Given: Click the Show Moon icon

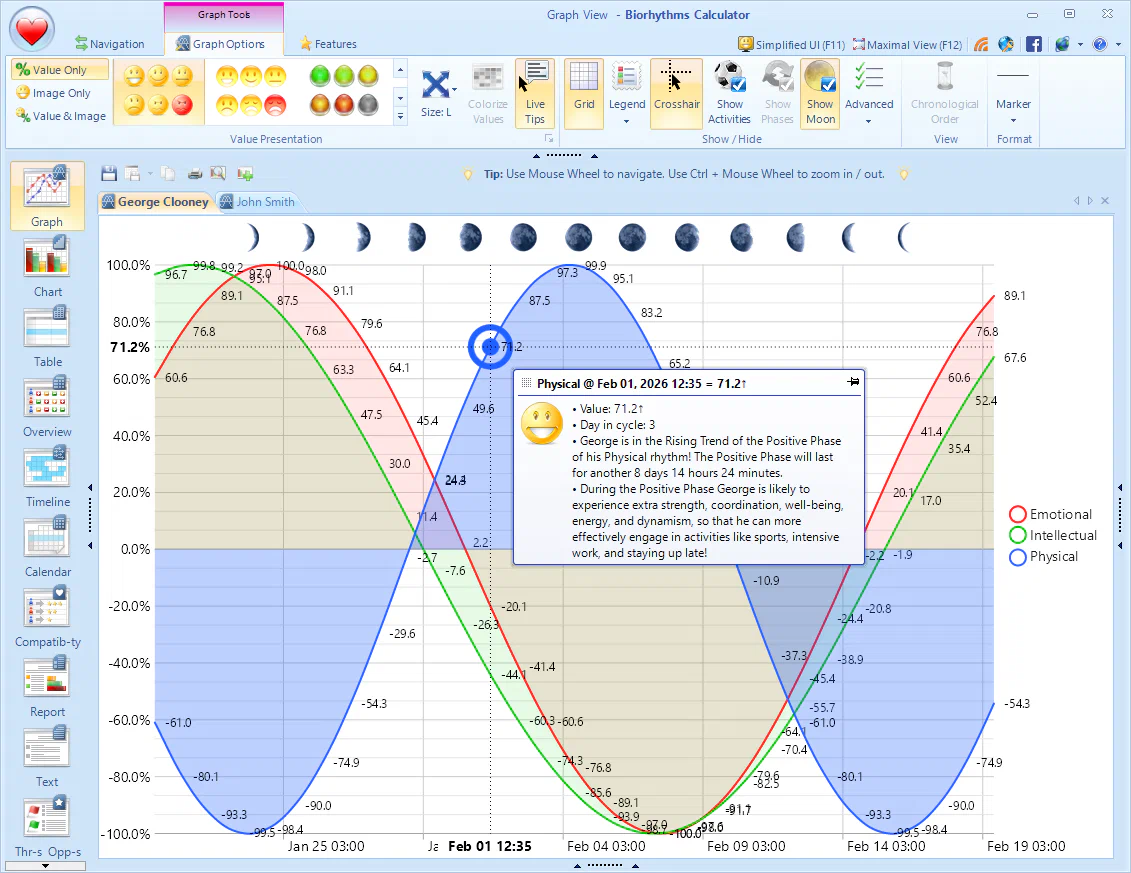Looking at the screenshot, I should (x=820, y=90).
